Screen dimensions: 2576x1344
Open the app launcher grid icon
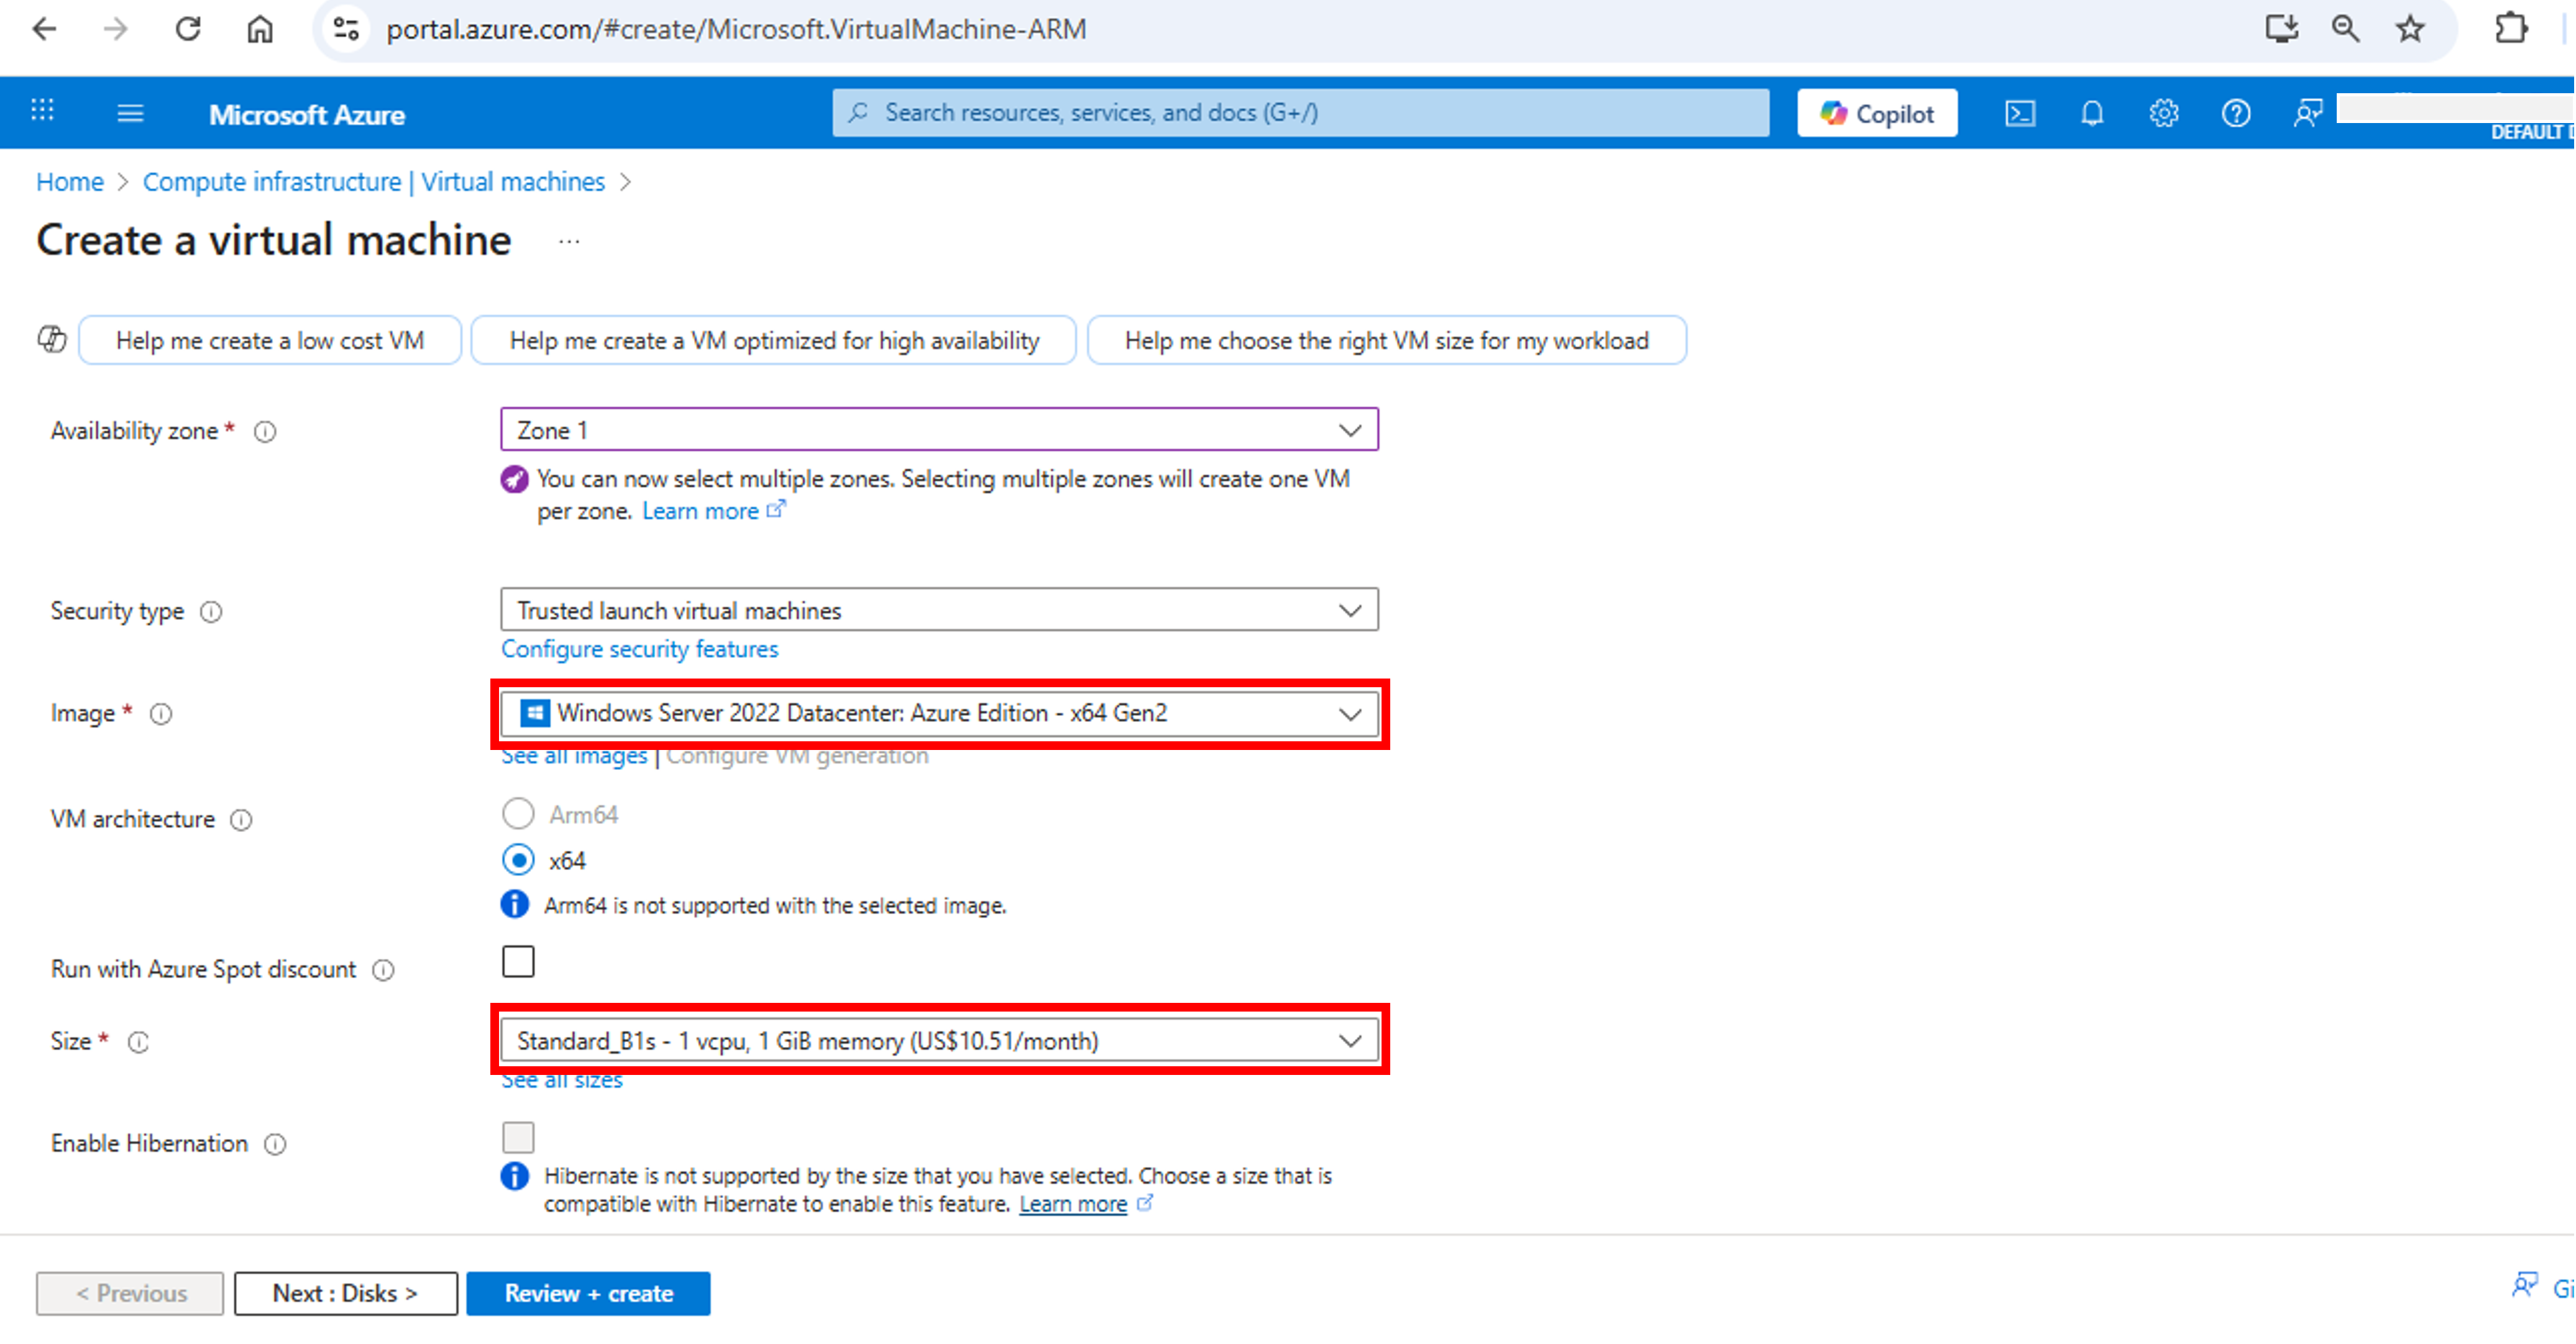tap(41, 110)
